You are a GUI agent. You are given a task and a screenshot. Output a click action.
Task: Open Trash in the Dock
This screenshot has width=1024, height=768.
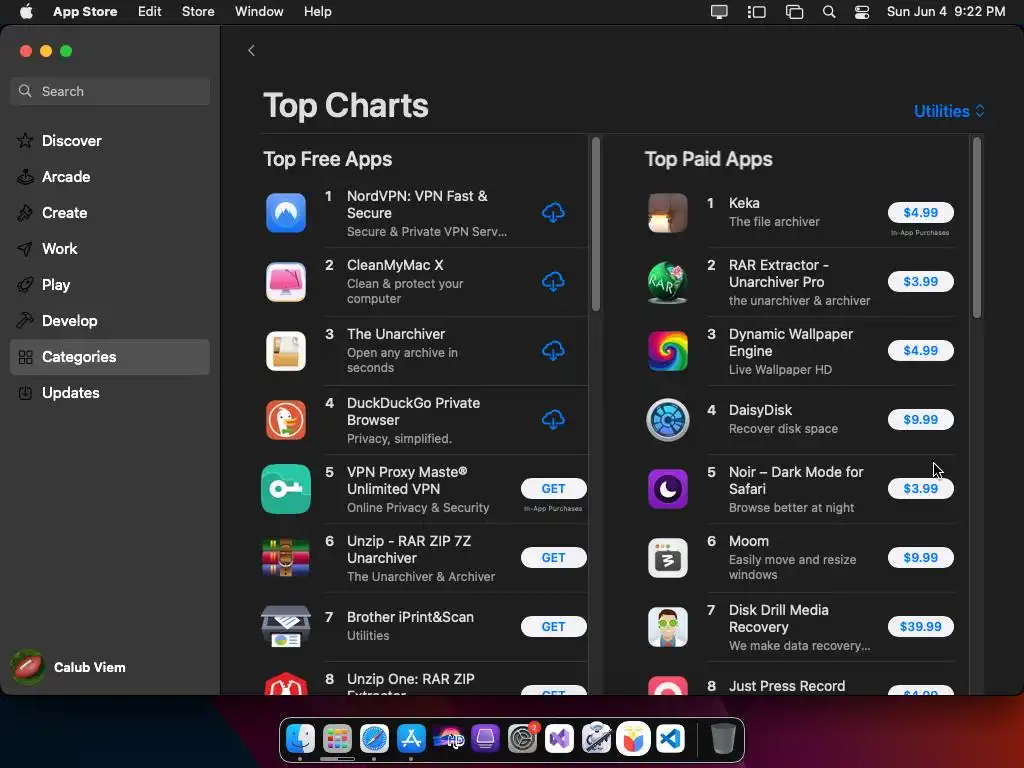click(723, 739)
